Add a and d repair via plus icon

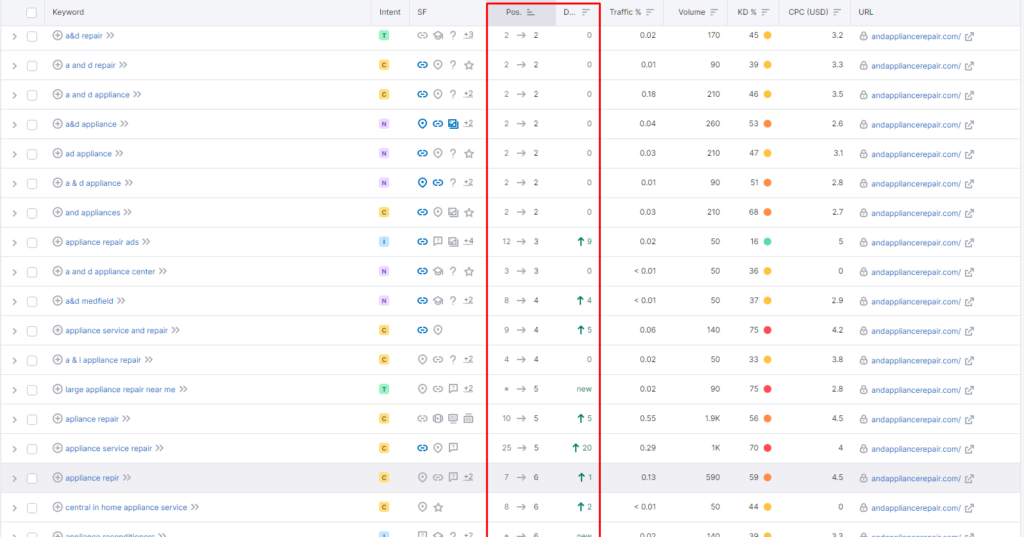(x=57, y=65)
